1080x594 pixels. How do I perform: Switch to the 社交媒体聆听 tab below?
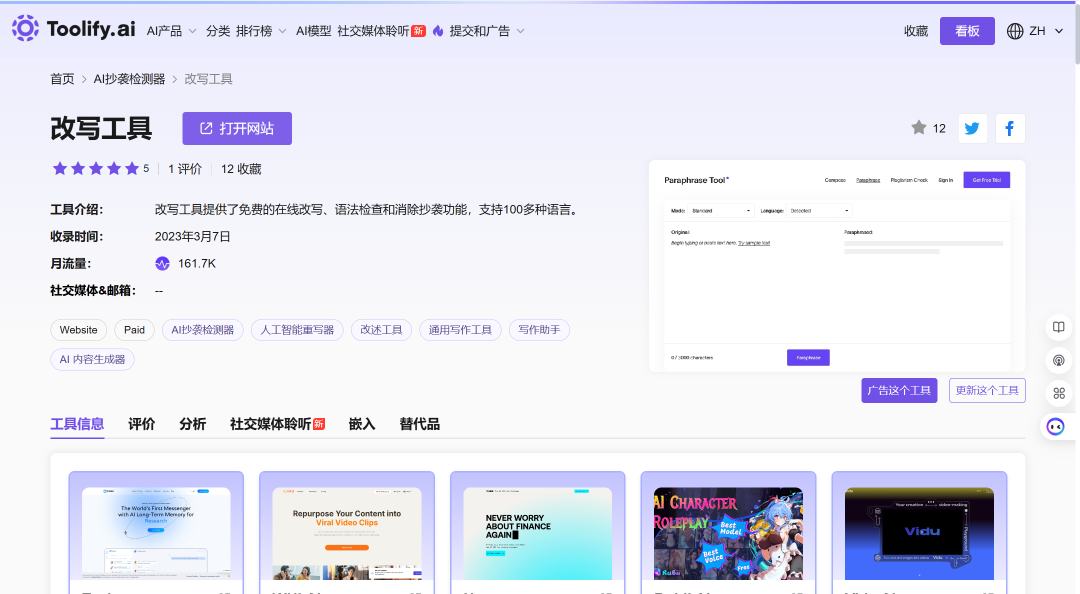tap(277, 424)
